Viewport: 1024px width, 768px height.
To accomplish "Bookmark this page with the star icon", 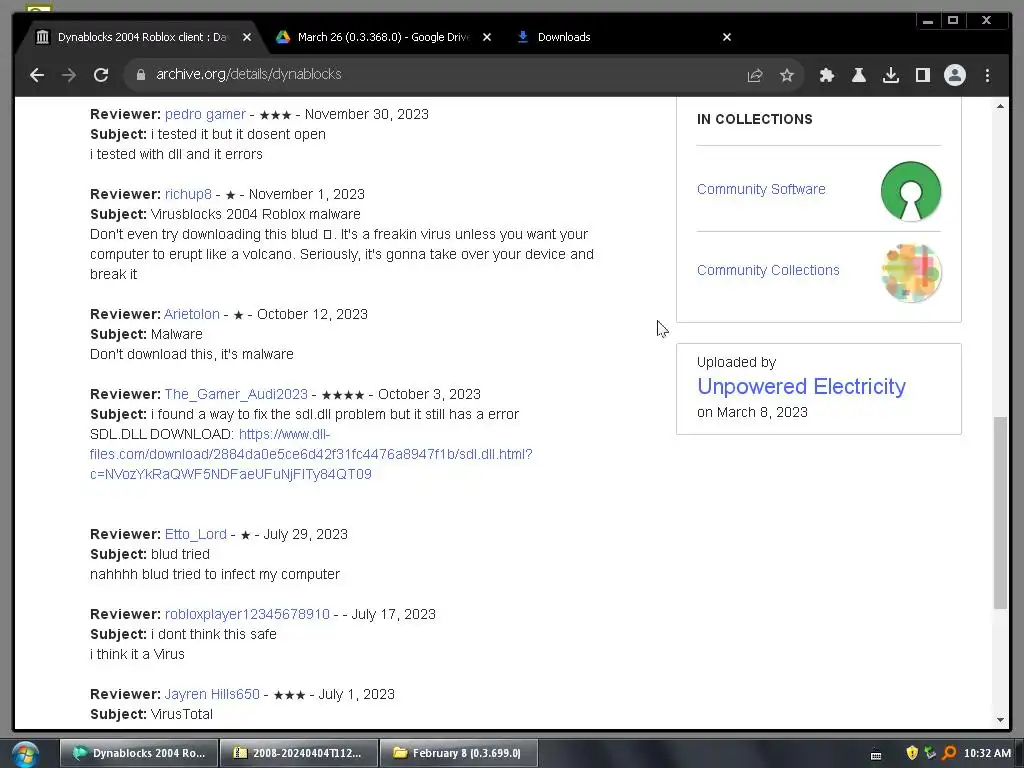I will tap(787, 75).
